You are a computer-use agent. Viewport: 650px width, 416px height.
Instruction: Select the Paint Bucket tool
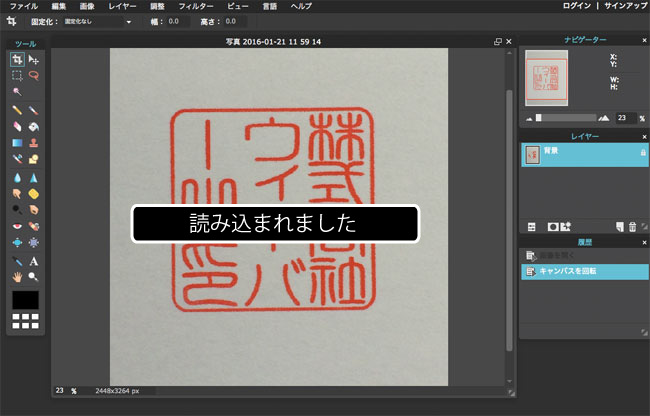34,126
